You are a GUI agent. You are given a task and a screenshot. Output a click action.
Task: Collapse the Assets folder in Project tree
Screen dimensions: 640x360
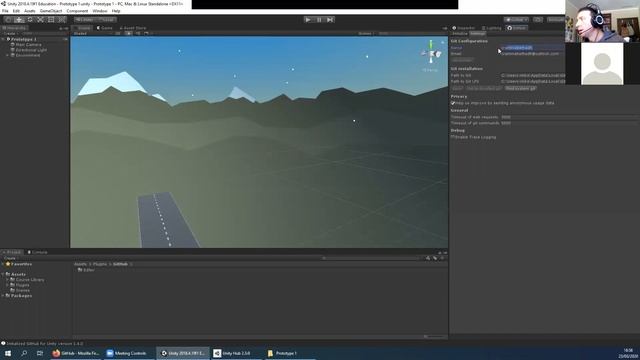(3, 274)
